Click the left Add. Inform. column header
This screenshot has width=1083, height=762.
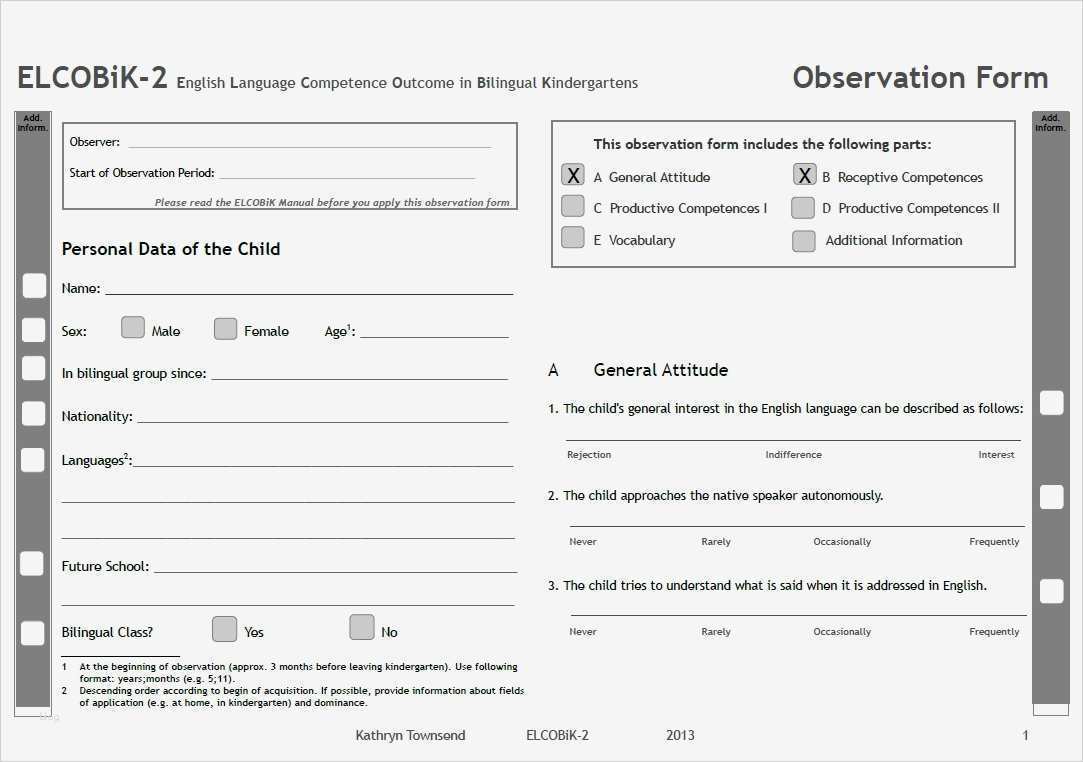tap(32, 122)
